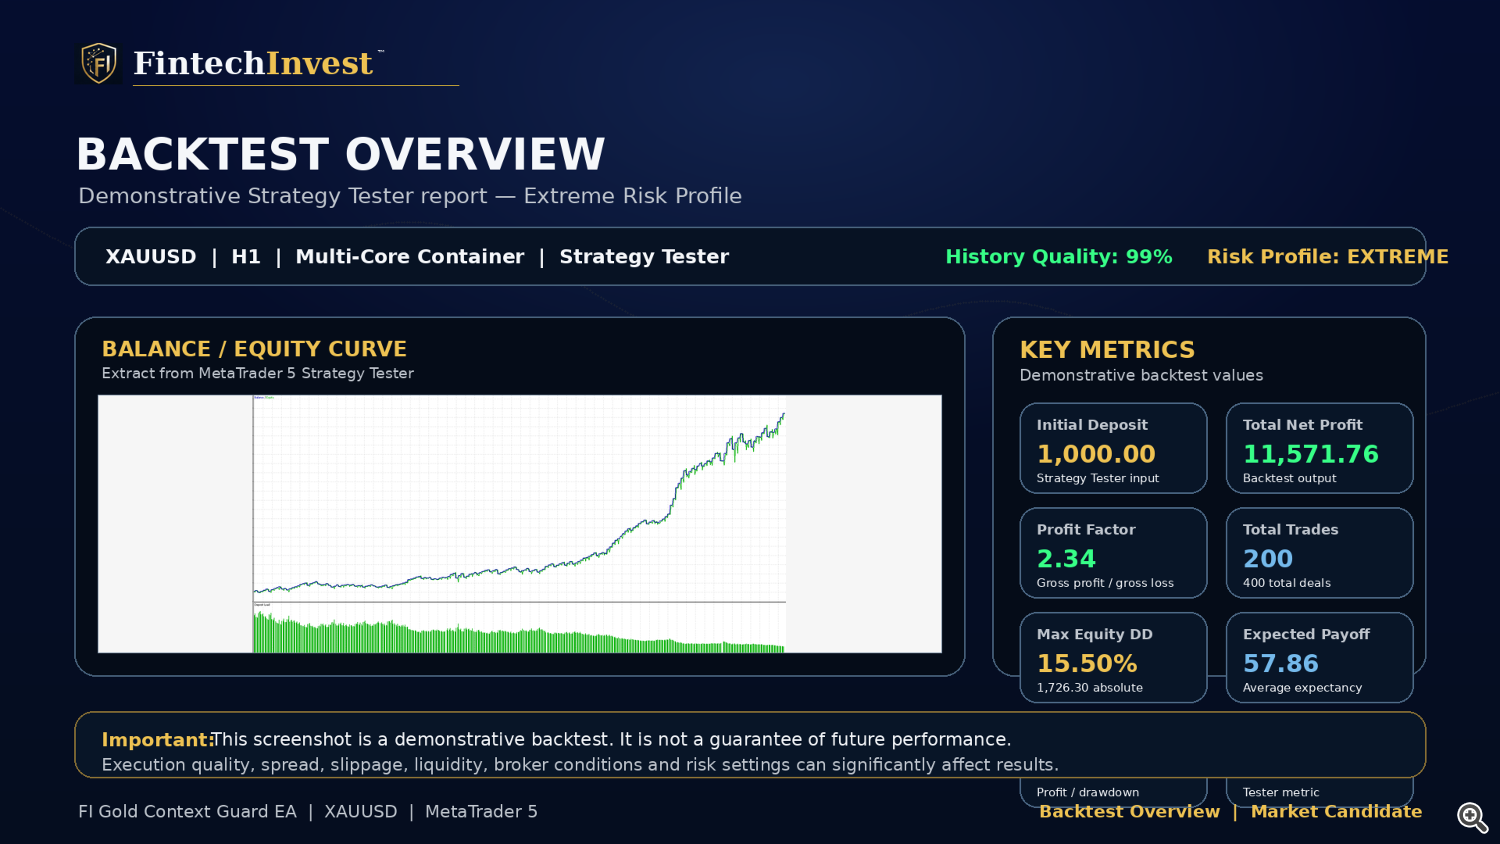Click the FintechInvest shield logo icon
The height and width of the screenshot is (844, 1500).
click(99, 63)
